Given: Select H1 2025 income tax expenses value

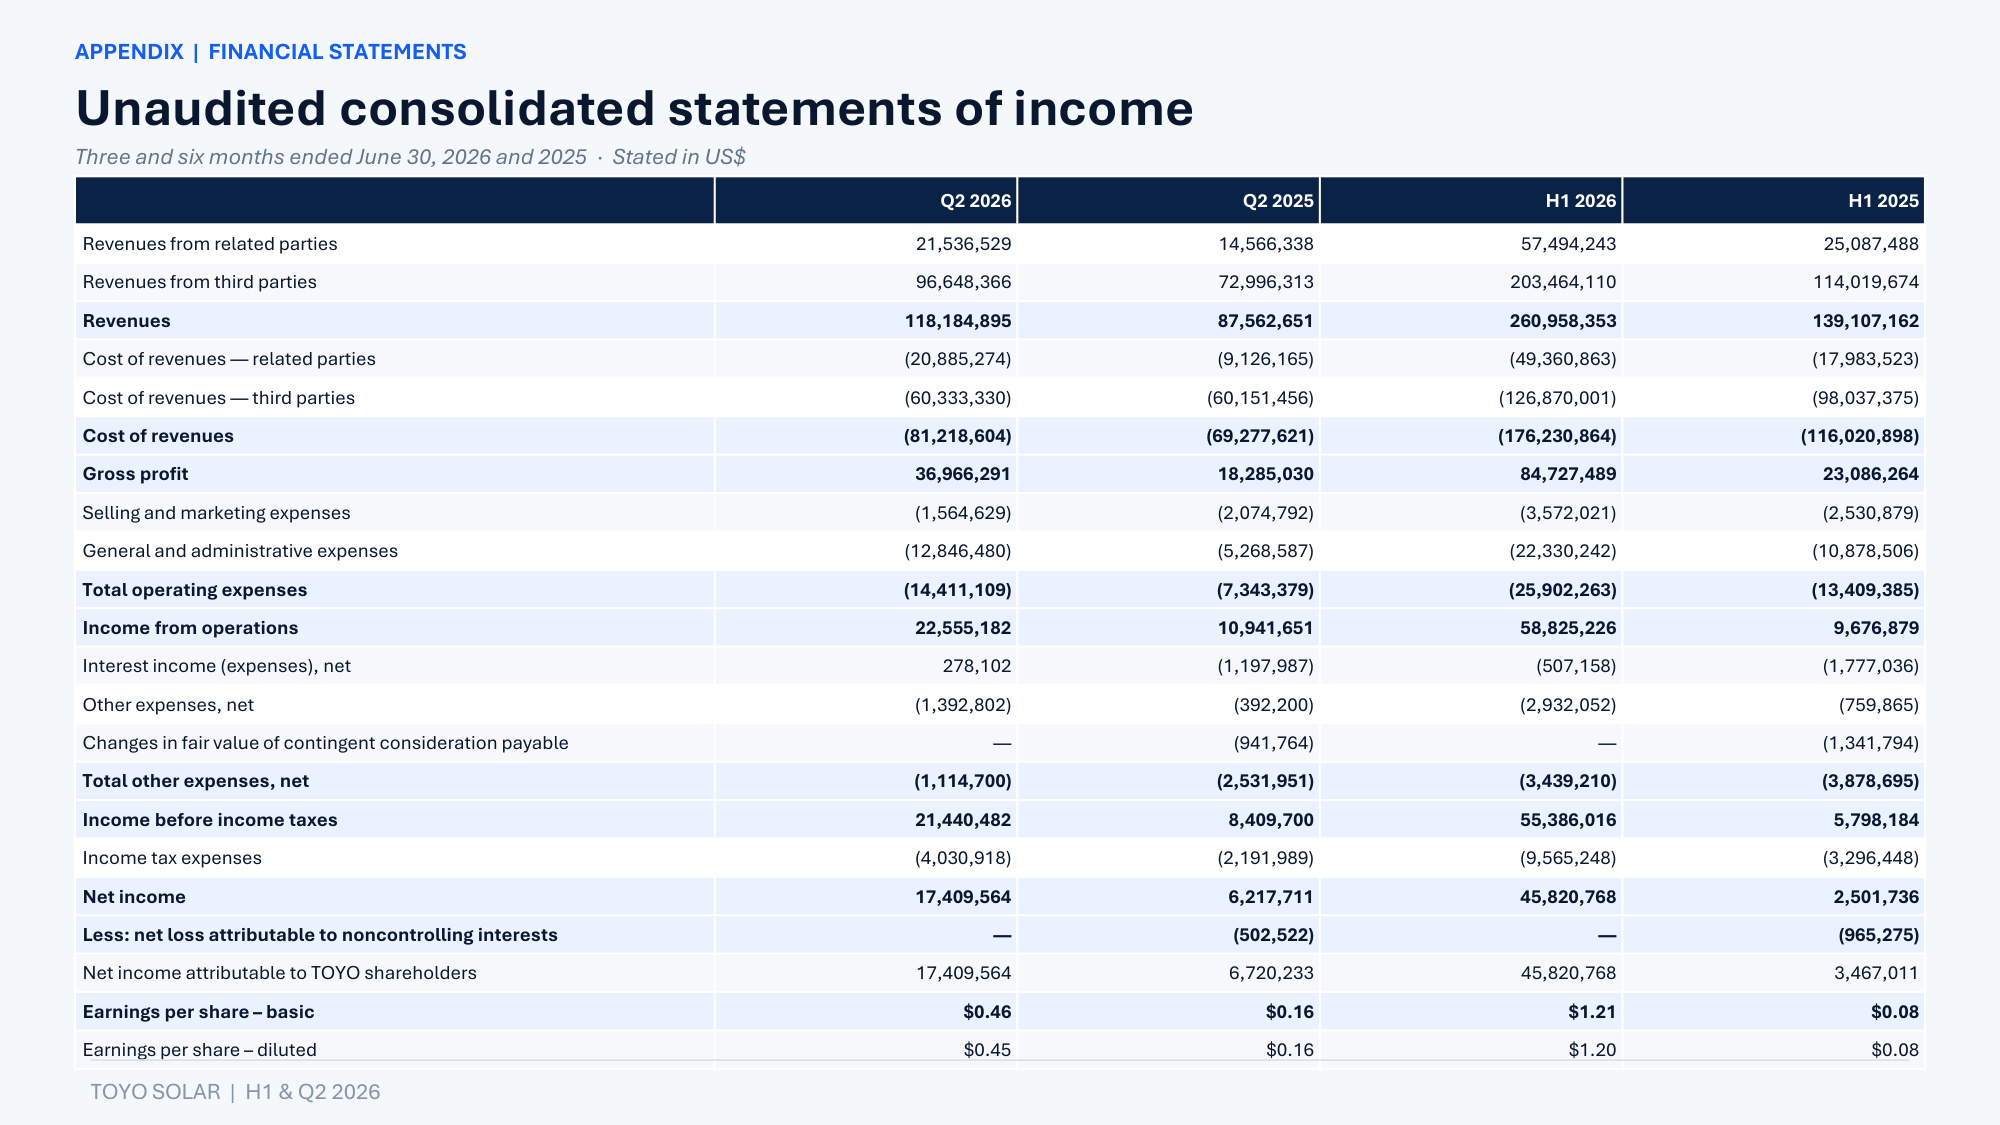Looking at the screenshot, I should [x=1870, y=858].
